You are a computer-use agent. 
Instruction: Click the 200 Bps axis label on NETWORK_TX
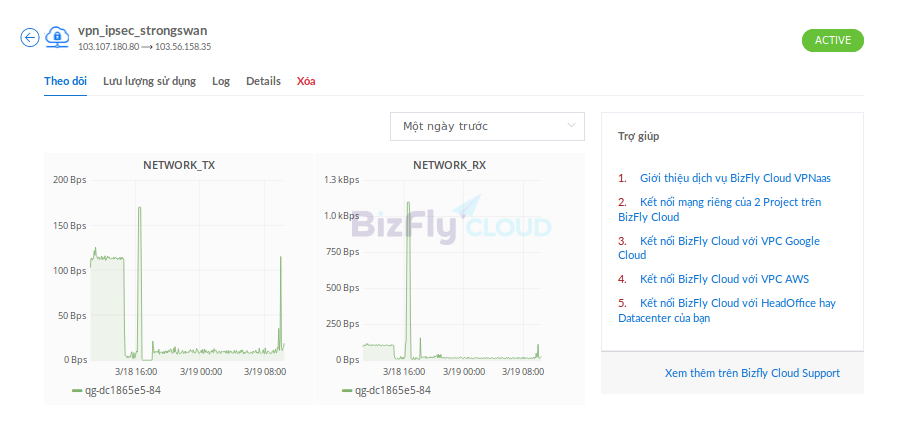(x=69, y=180)
